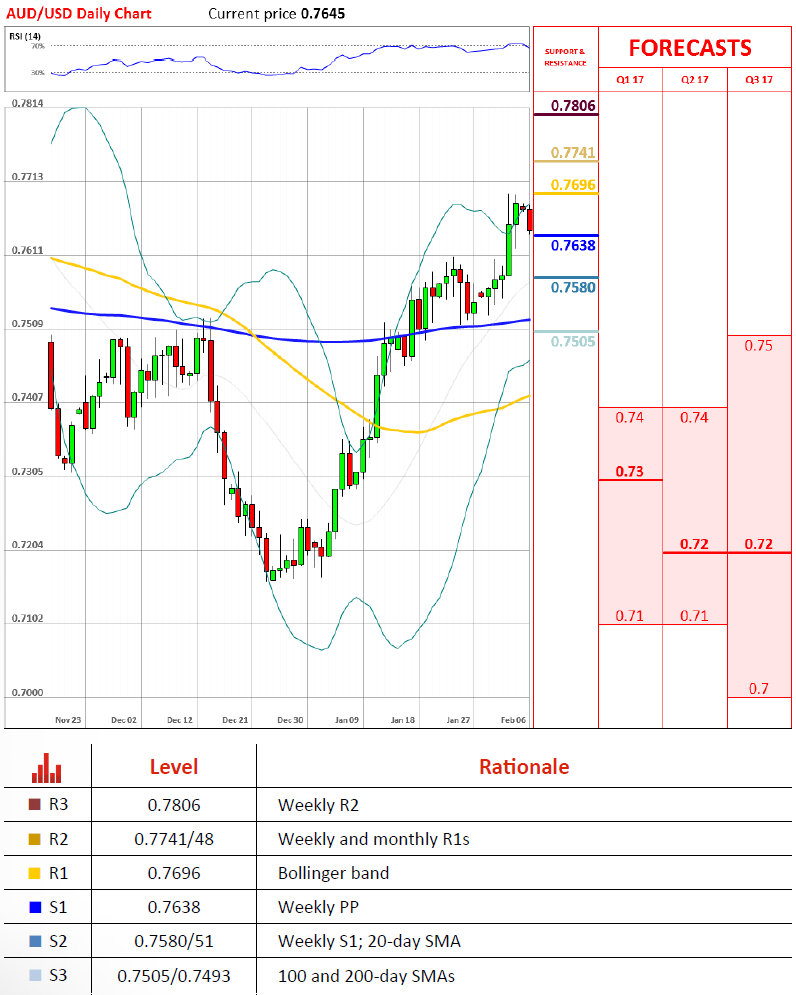Click the Feb 06 date axis label
The width and height of the screenshot is (796, 995).
click(513, 720)
